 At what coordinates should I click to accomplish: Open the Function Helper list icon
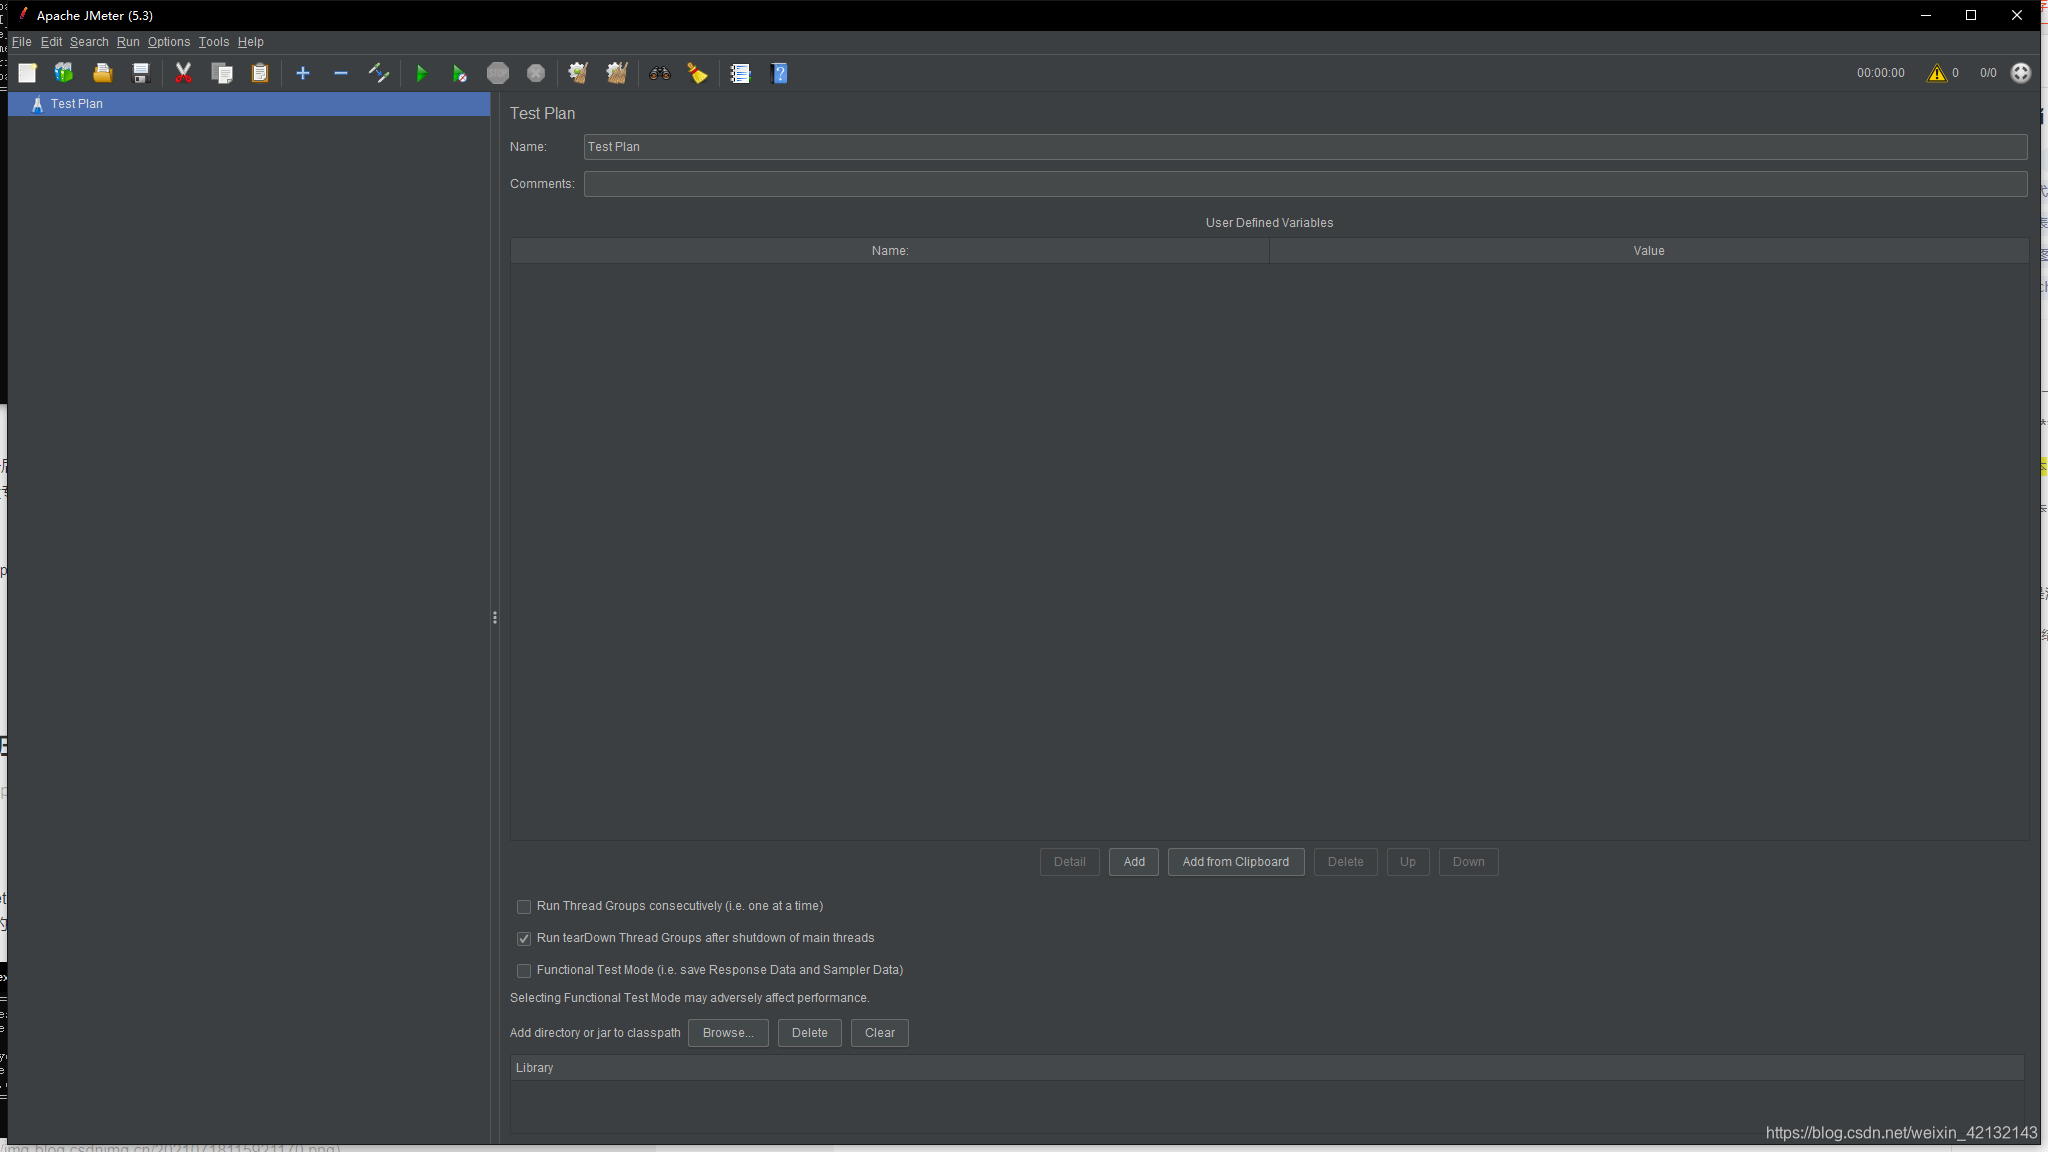click(x=740, y=73)
